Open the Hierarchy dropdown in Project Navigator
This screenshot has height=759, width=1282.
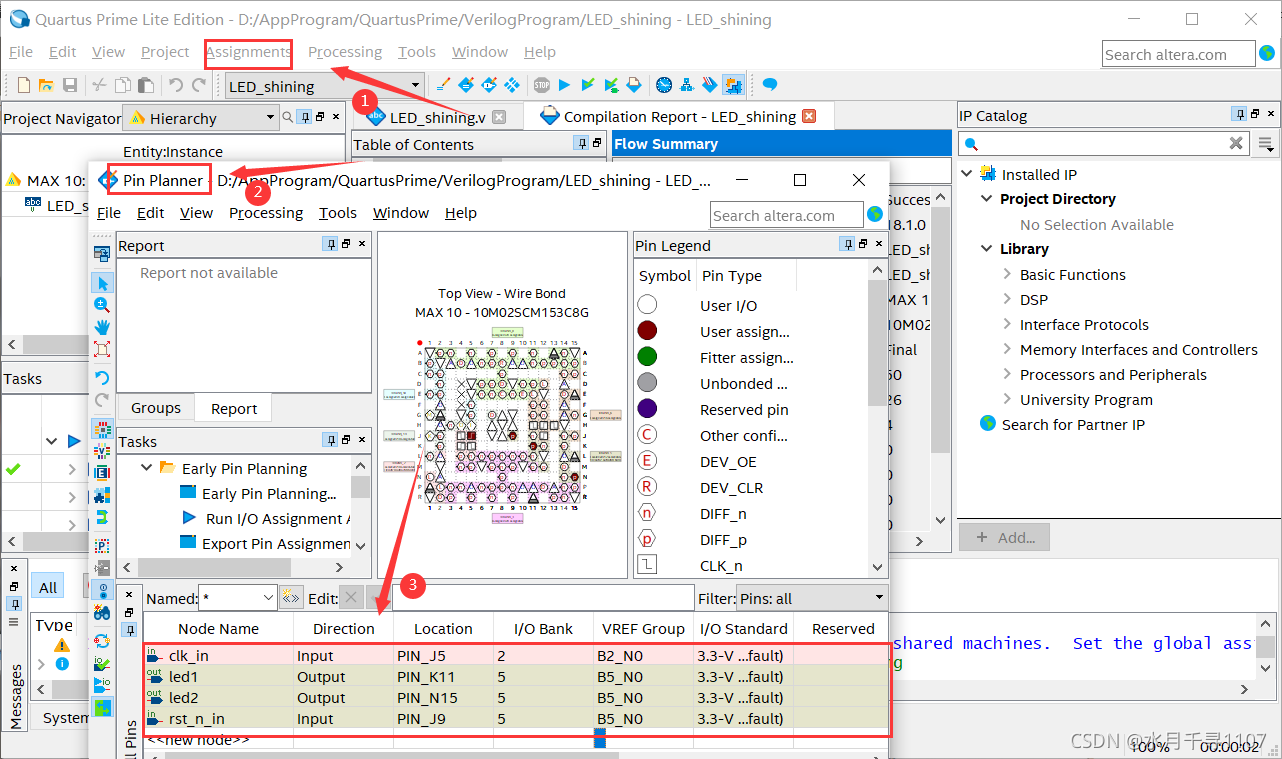(270, 118)
